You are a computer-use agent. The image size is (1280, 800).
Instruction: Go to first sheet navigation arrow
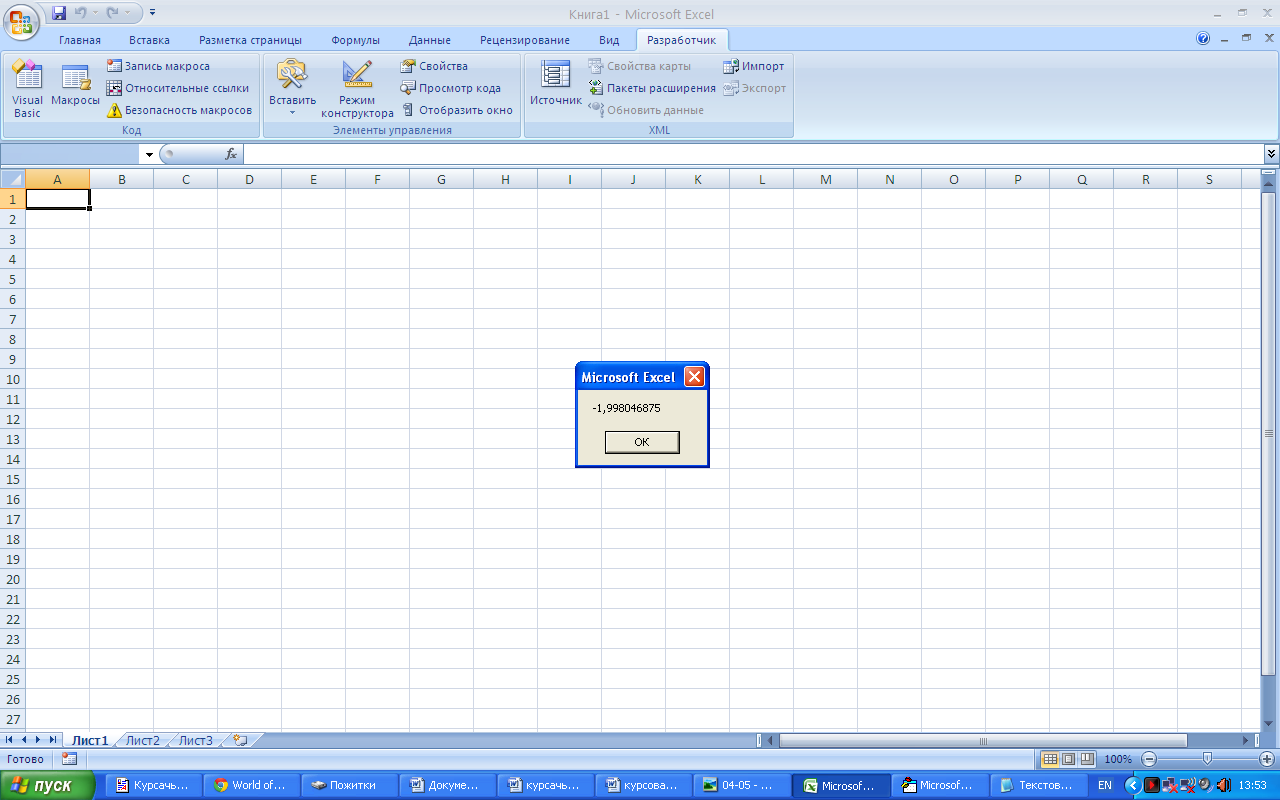click(10, 740)
